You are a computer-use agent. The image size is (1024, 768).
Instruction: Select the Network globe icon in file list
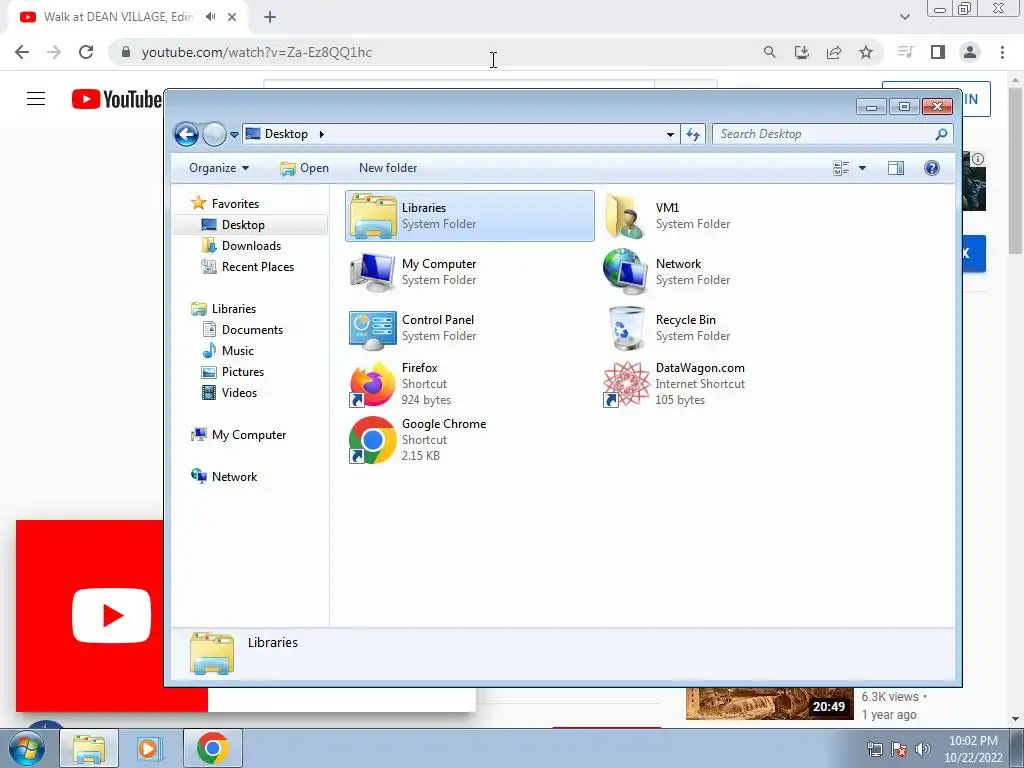pos(626,272)
